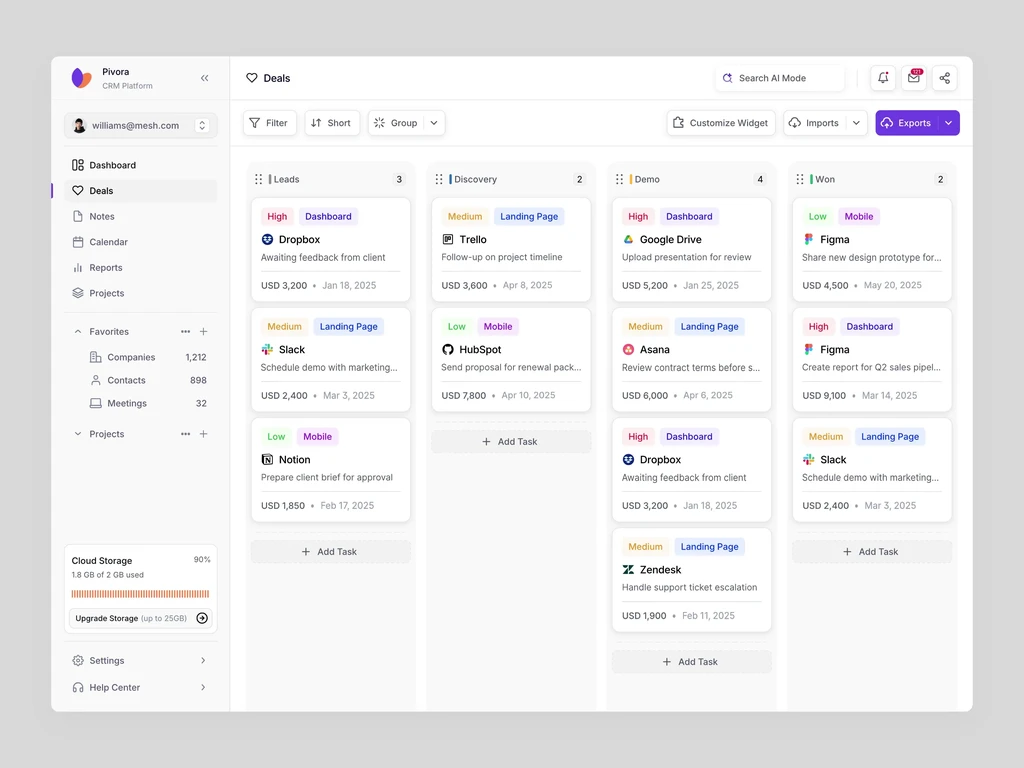Click the Search AI Mode field
The width and height of the screenshot is (1024, 768).
click(780, 78)
